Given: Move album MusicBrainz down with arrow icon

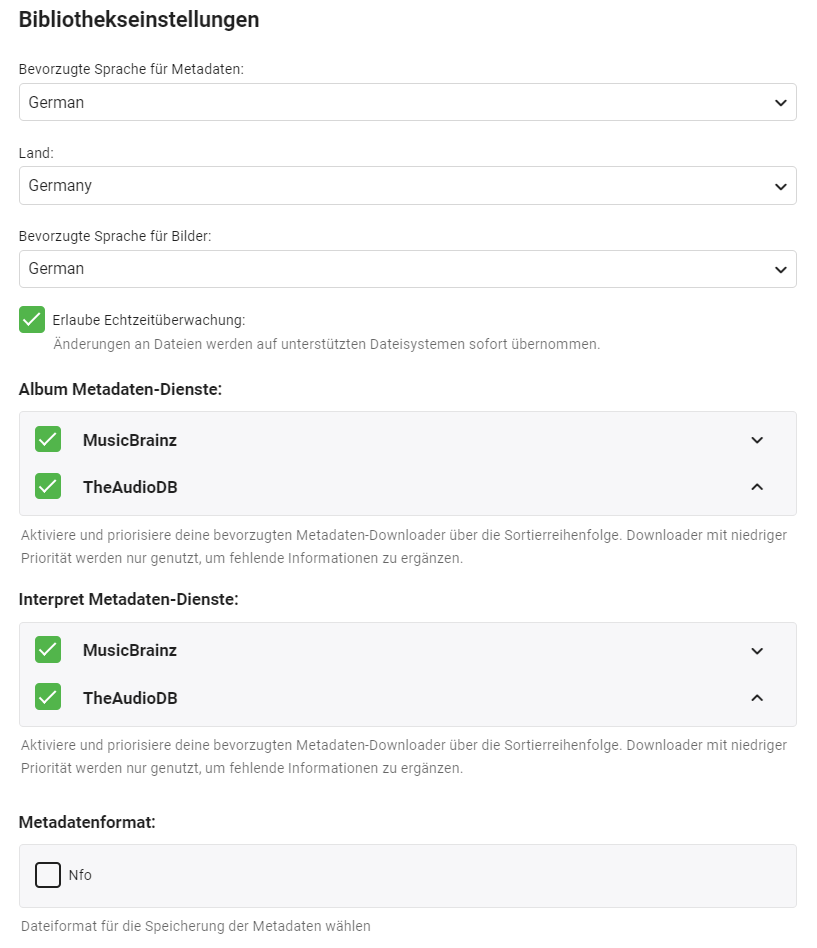Looking at the screenshot, I should tap(757, 440).
